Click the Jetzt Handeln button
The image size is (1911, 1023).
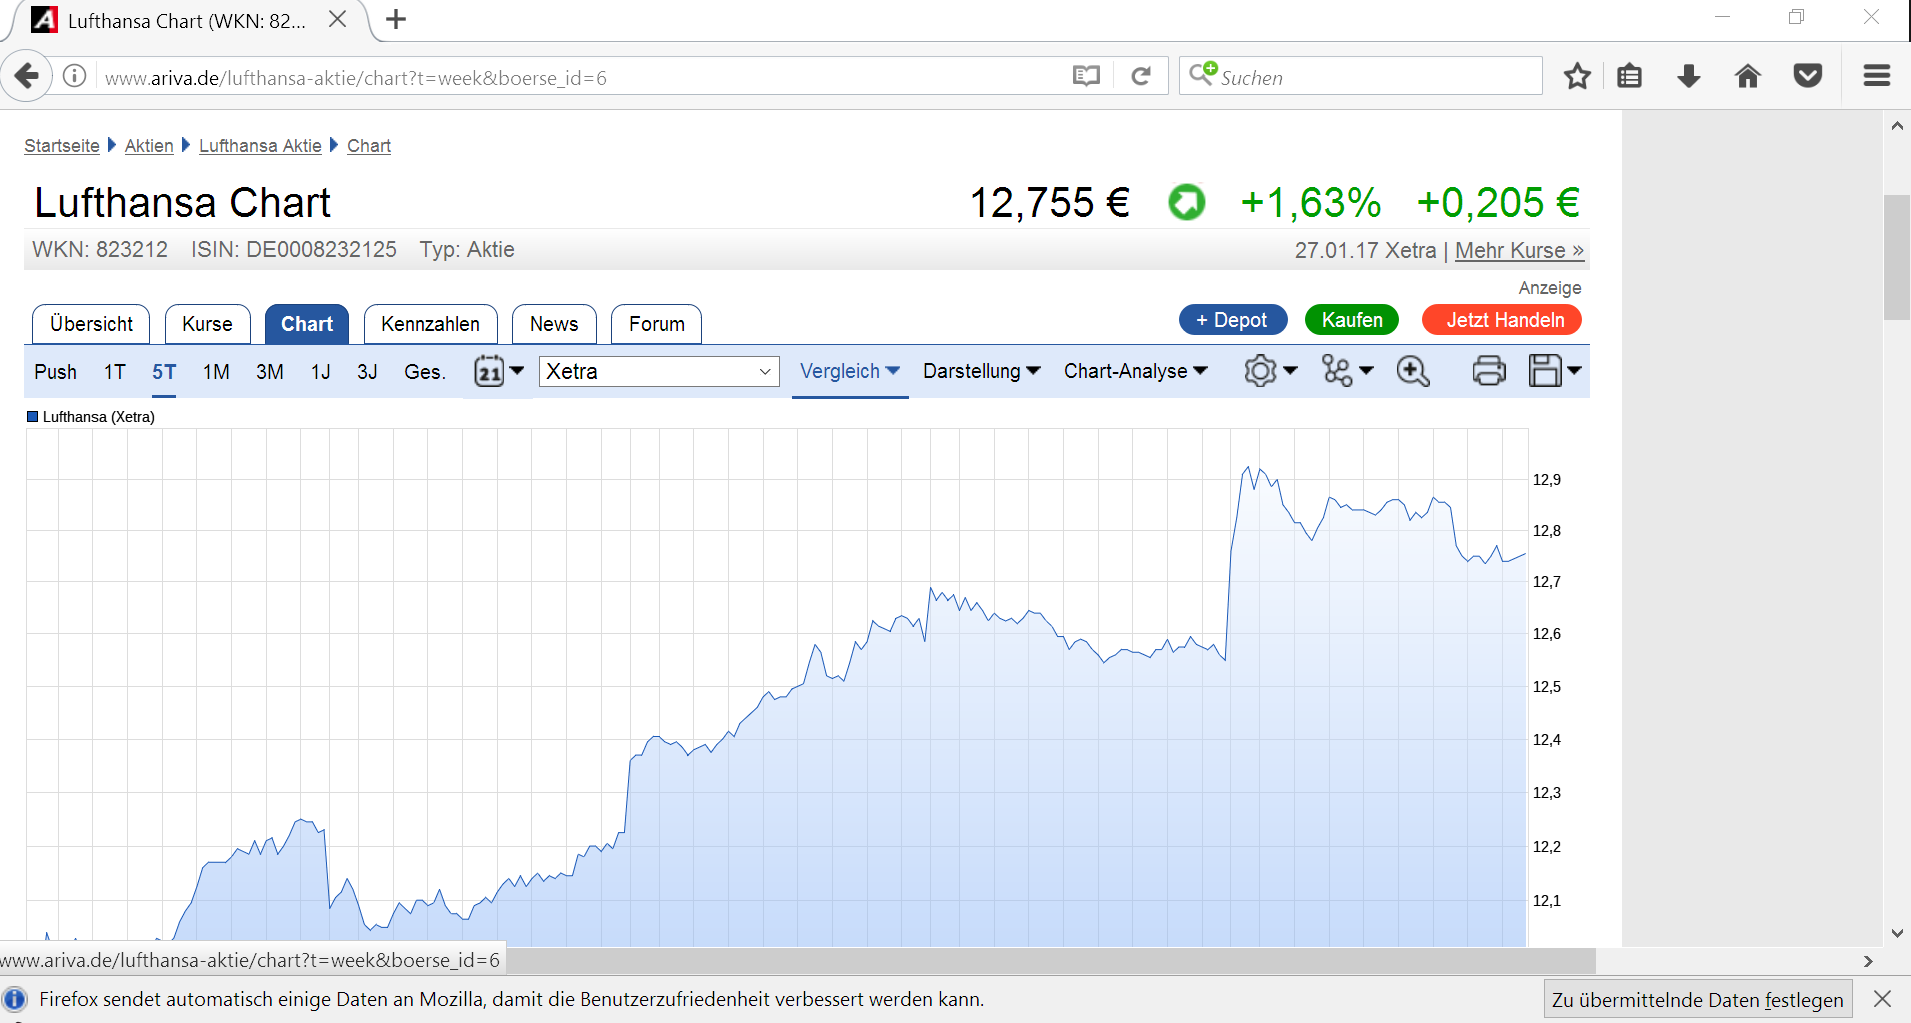pyautogui.click(x=1502, y=320)
